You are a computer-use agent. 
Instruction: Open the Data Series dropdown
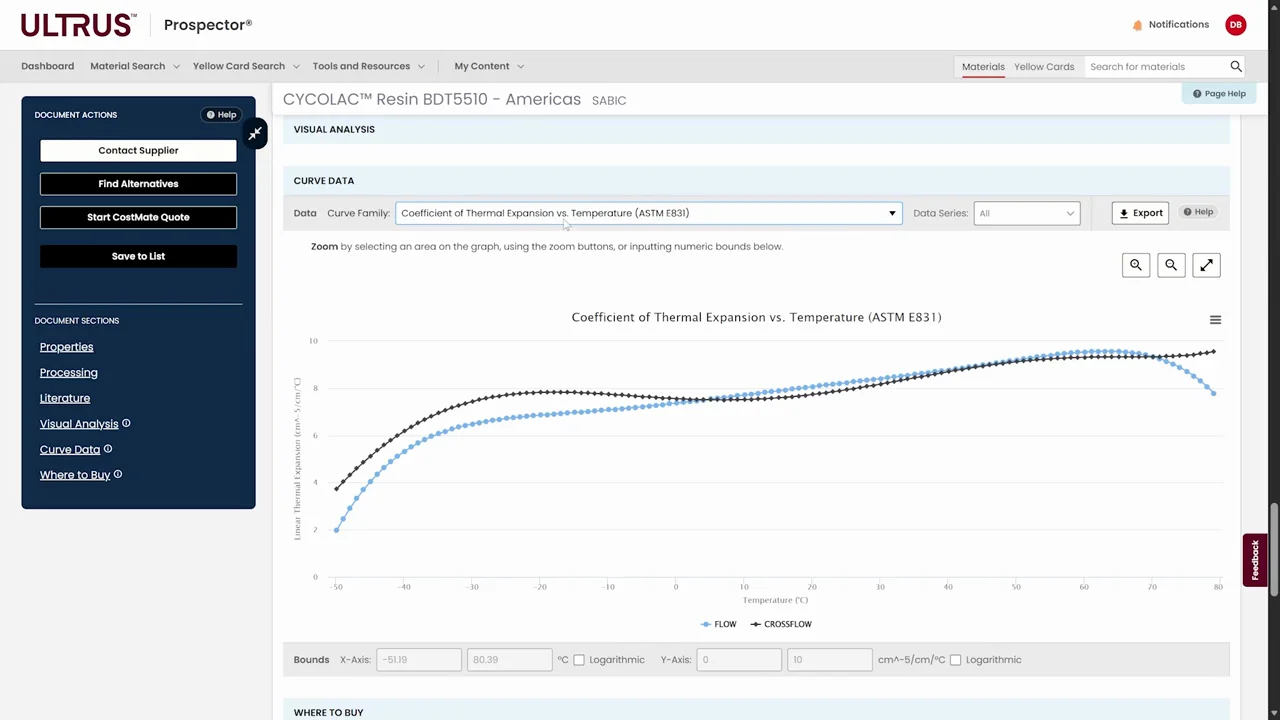(1027, 213)
